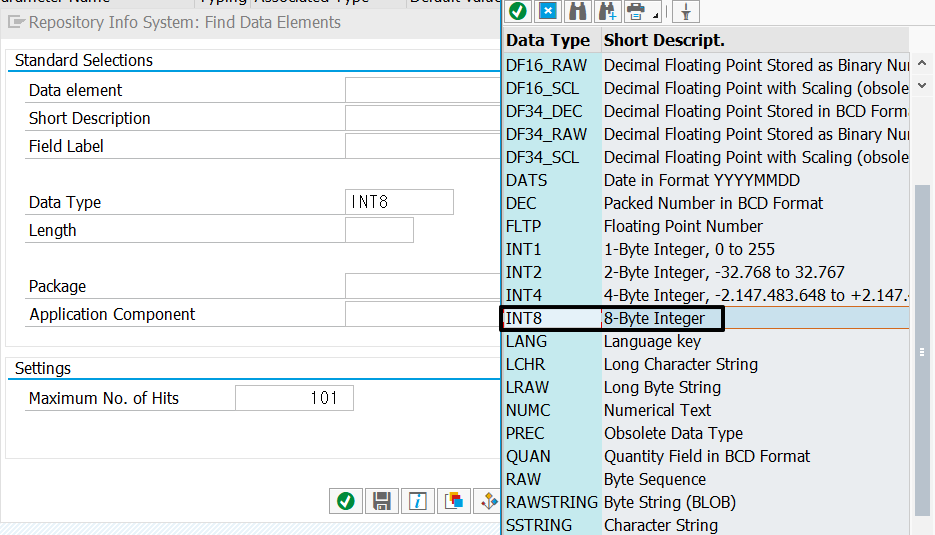The image size is (935, 535).
Task: Click the Data Type input field containing INT8
Action: point(398,202)
